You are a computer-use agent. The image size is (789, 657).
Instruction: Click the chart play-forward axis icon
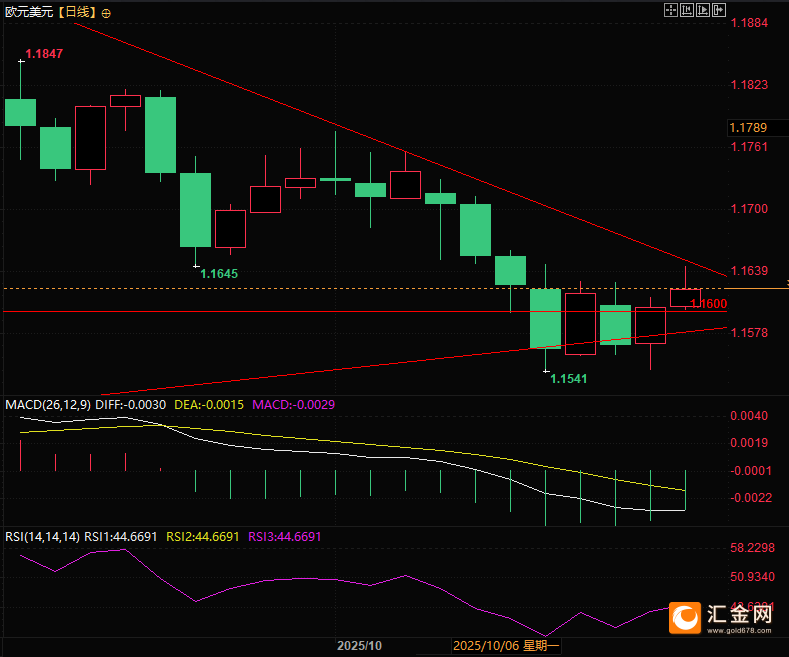(703, 10)
